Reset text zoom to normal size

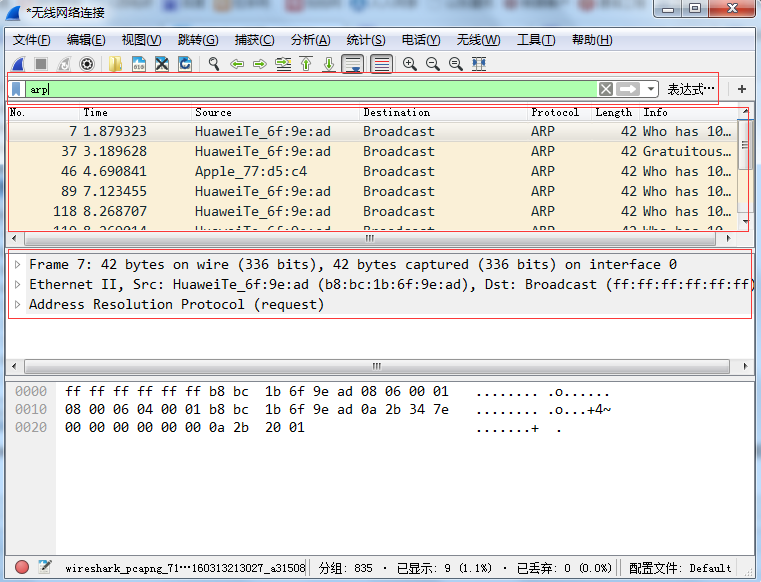[456, 64]
